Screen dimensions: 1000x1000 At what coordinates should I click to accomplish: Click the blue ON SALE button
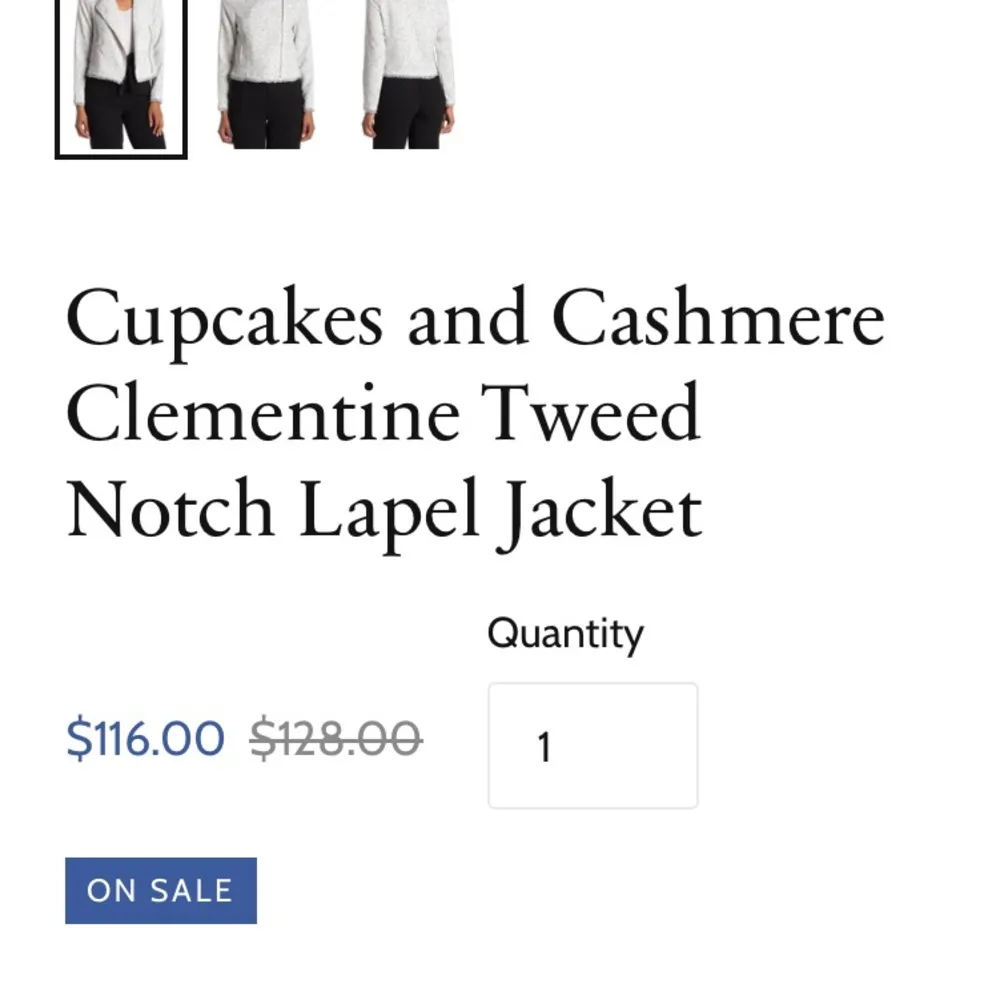(x=160, y=889)
